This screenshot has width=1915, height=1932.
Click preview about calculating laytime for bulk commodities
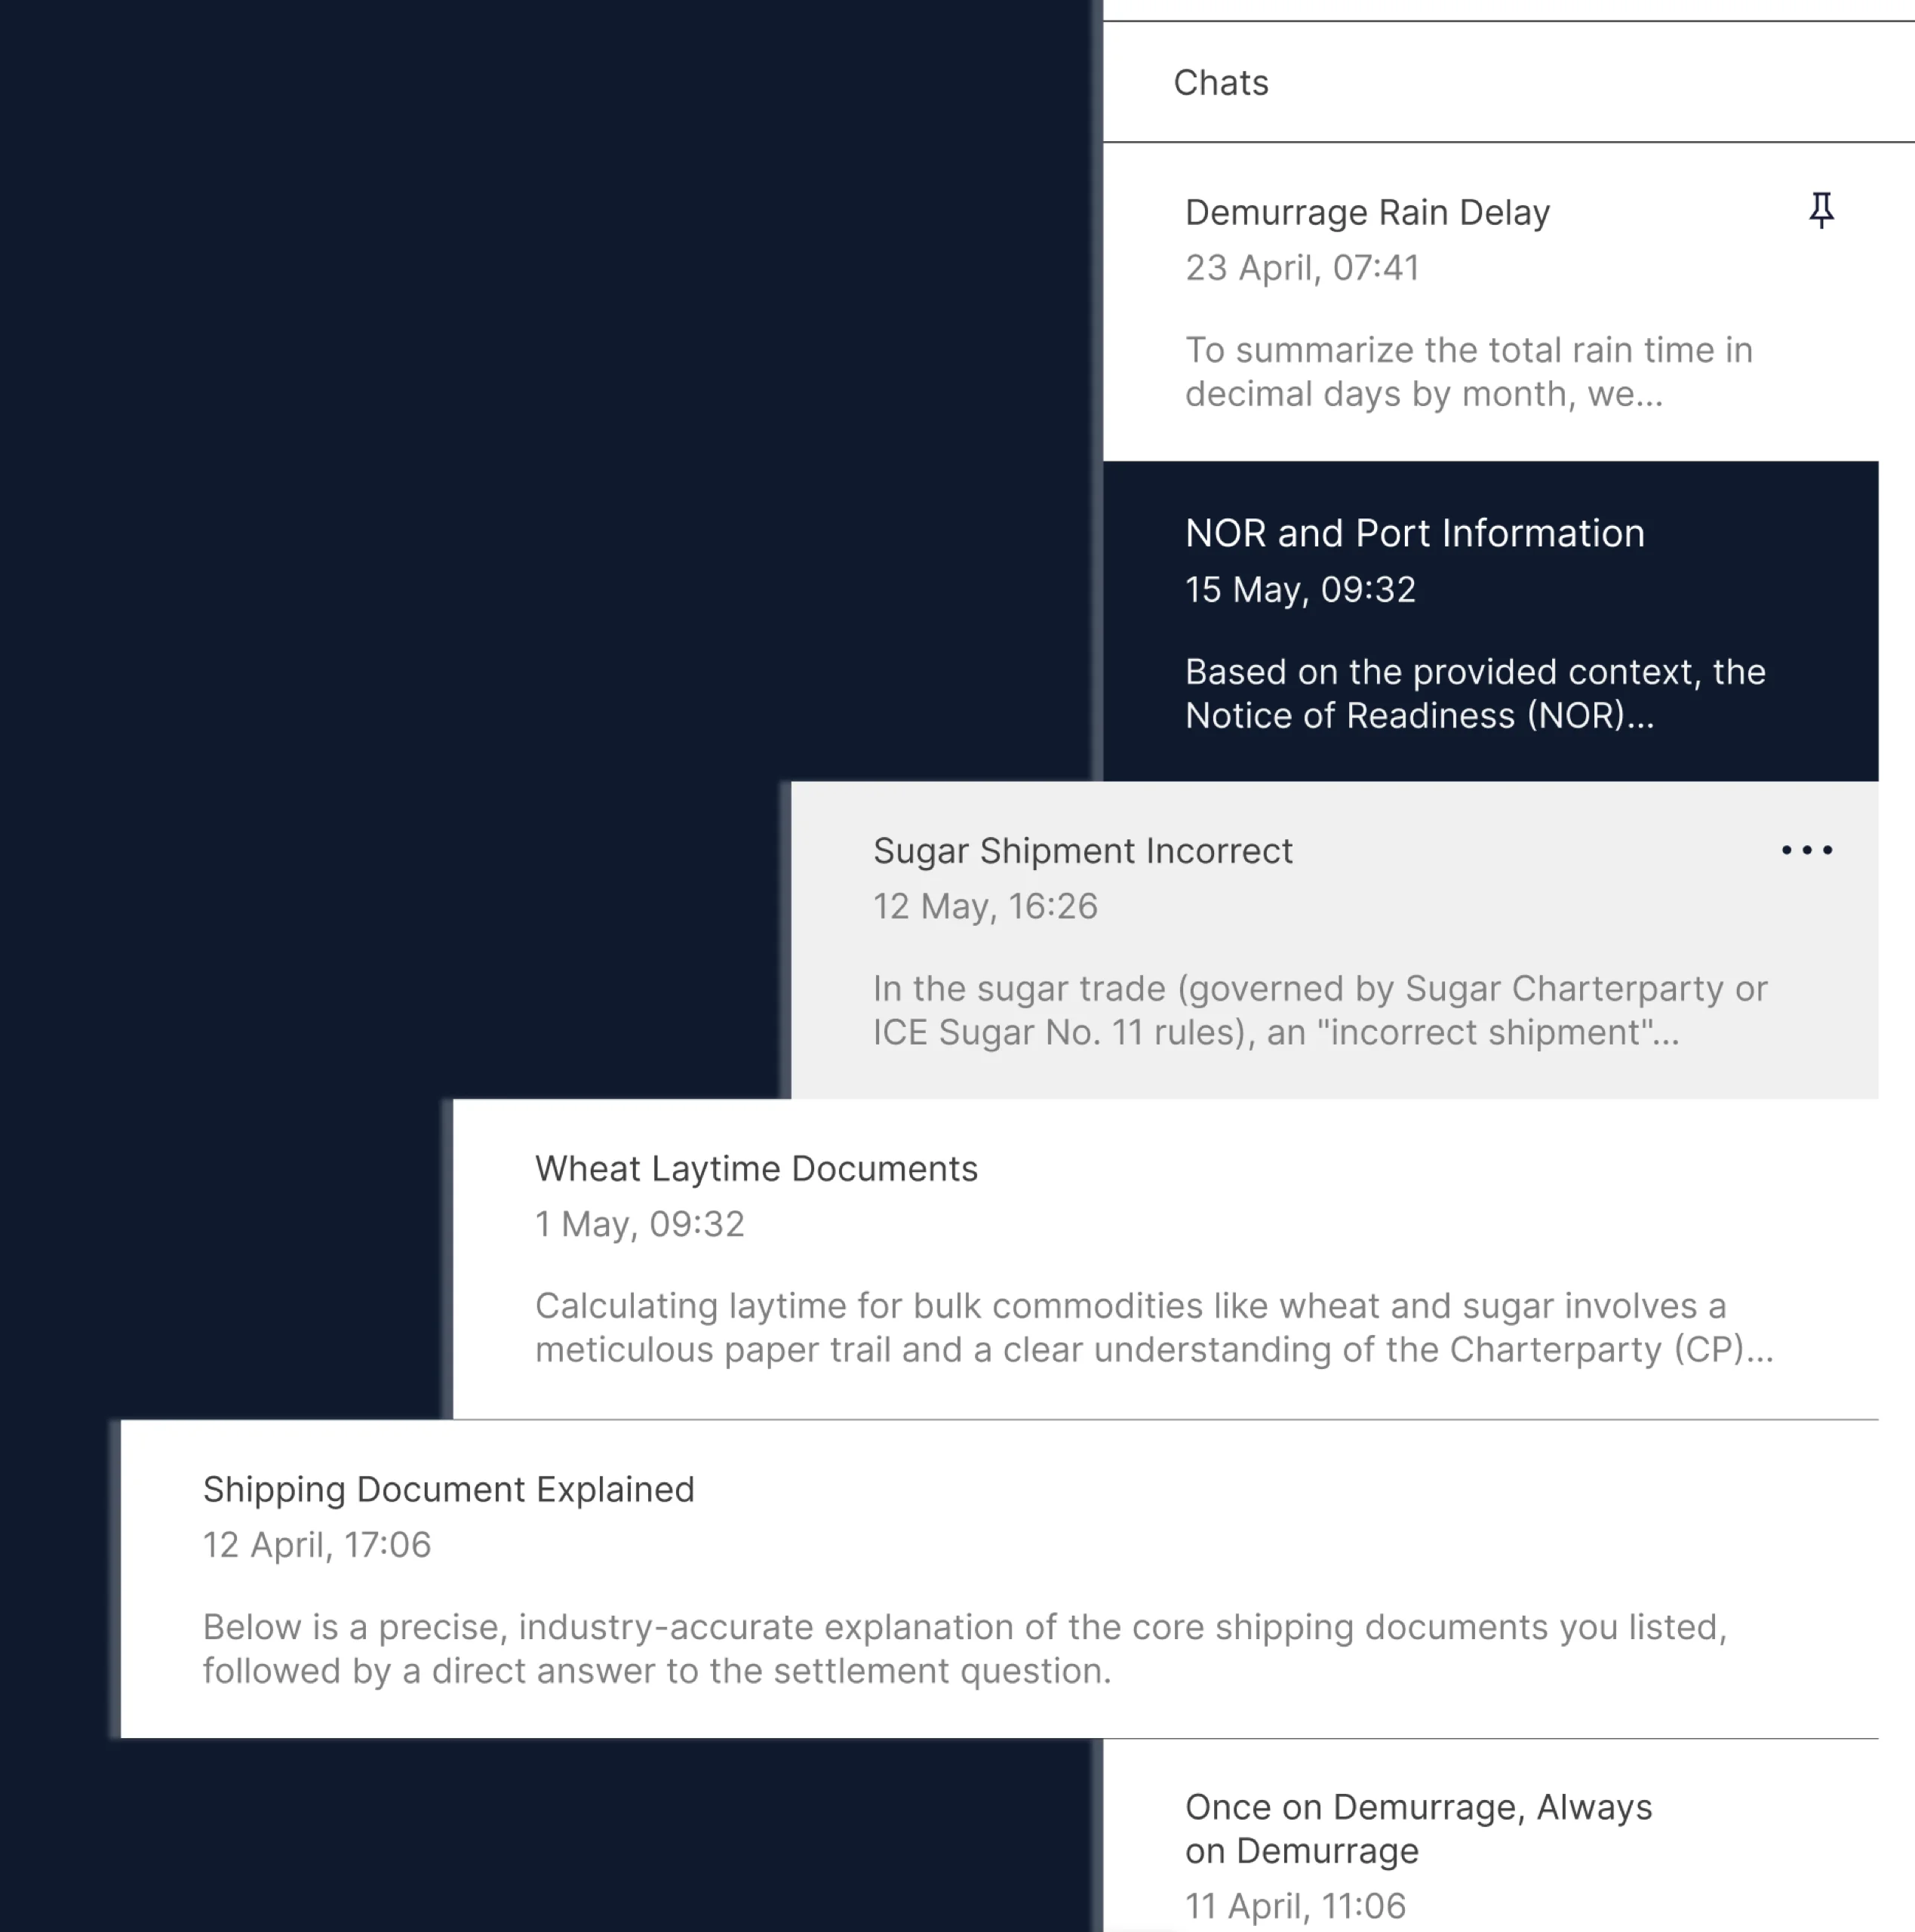pyautogui.click(x=1153, y=1328)
